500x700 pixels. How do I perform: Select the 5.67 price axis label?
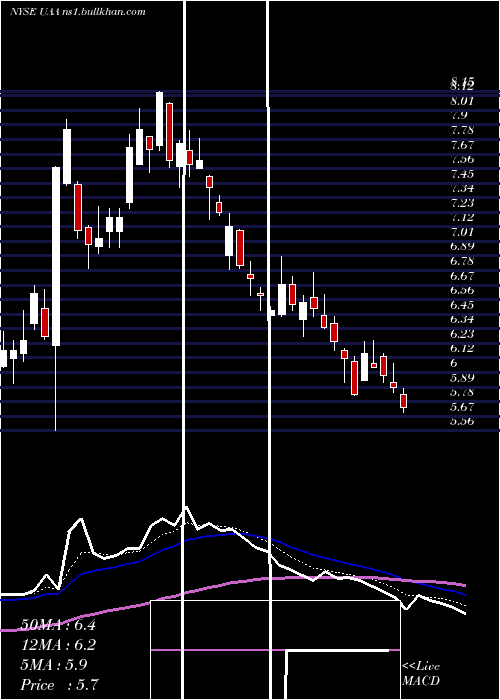click(x=462, y=407)
